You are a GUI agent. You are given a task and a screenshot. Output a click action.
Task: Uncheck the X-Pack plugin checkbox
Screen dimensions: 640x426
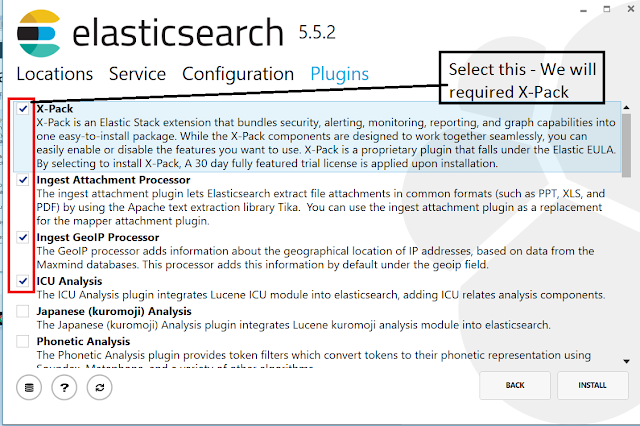coord(23,109)
